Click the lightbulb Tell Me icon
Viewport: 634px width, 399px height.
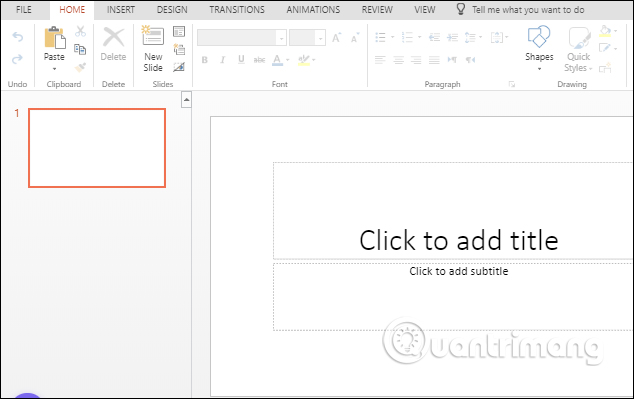pos(461,9)
